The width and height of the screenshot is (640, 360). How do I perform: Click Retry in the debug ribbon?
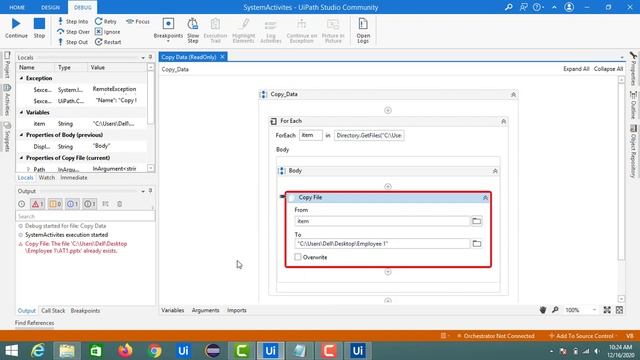[106, 21]
